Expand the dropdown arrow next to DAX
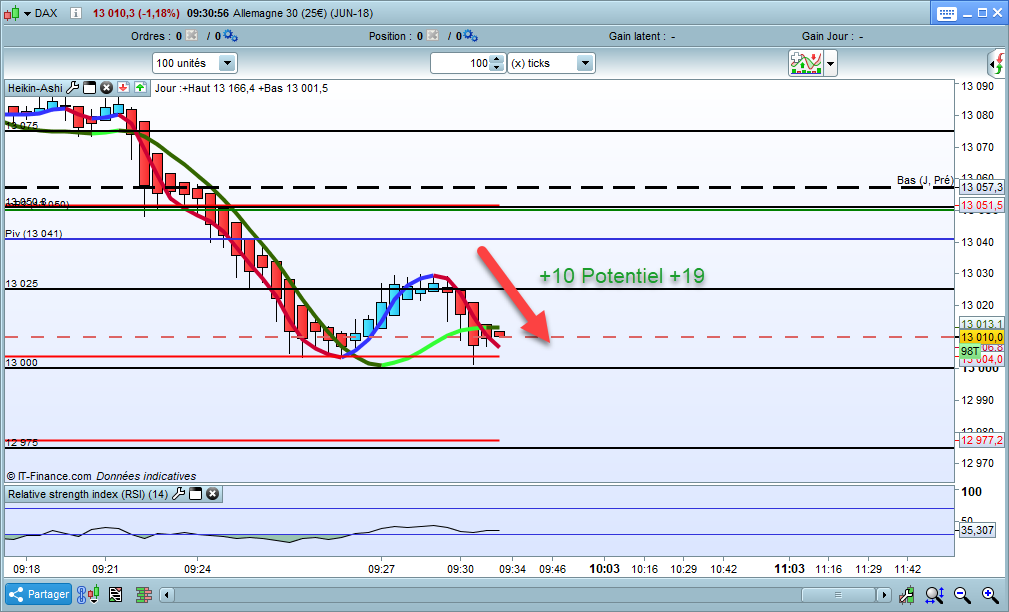 pos(28,14)
